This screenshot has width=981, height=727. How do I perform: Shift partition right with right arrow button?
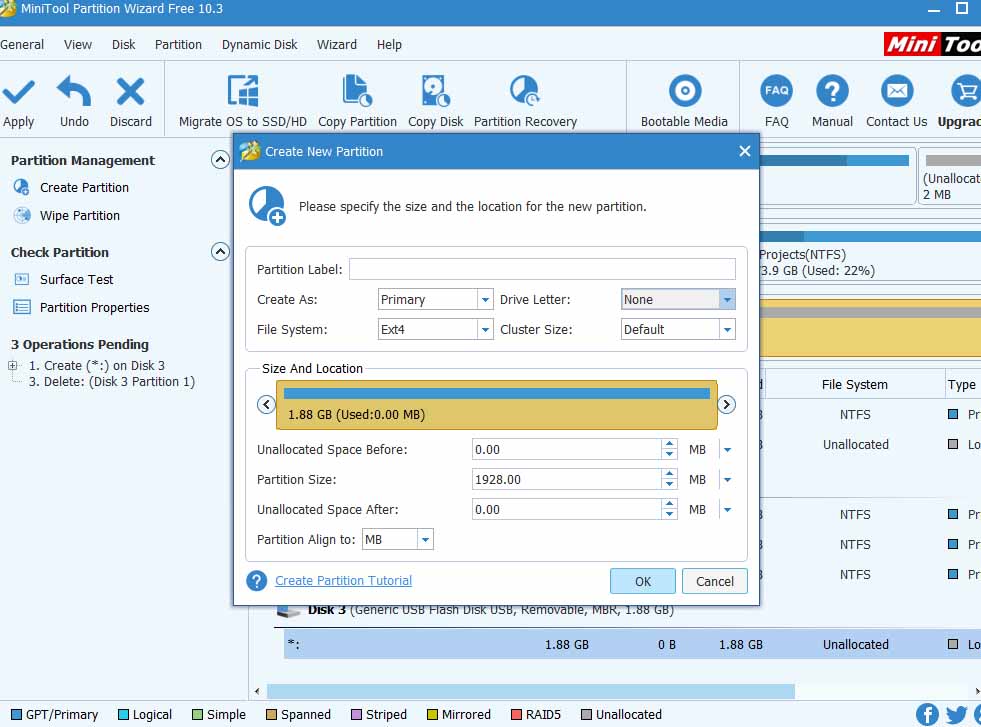(x=726, y=405)
